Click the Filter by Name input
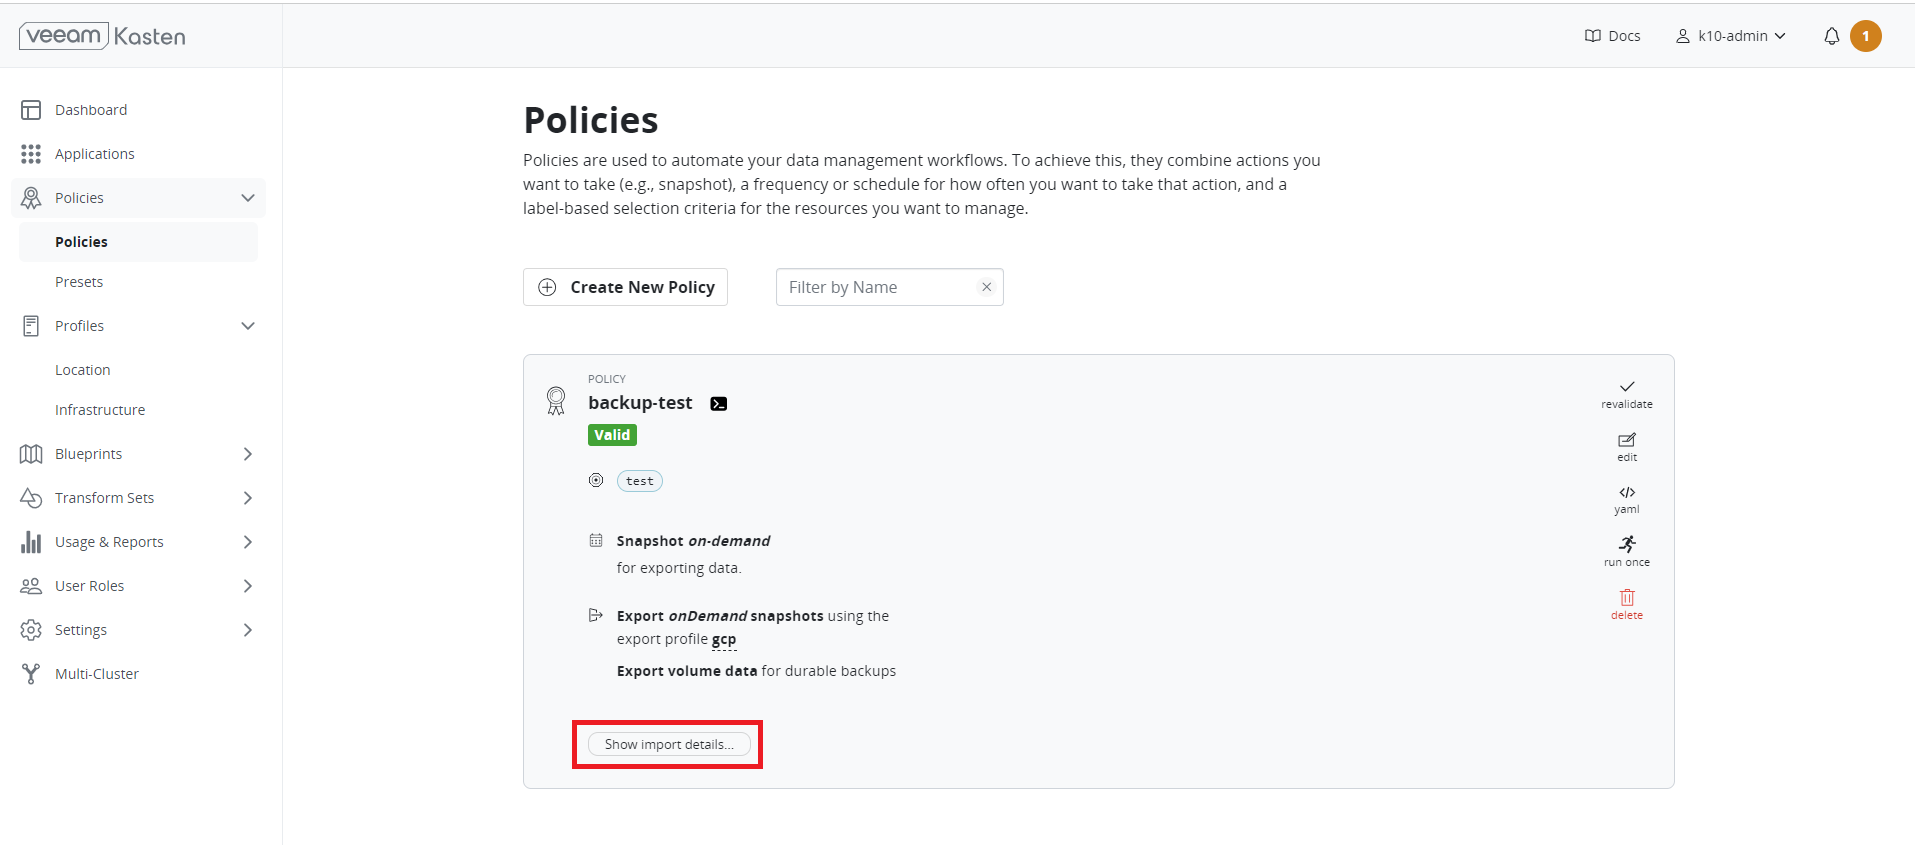The image size is (1915, 845). (x=877, y=287)
